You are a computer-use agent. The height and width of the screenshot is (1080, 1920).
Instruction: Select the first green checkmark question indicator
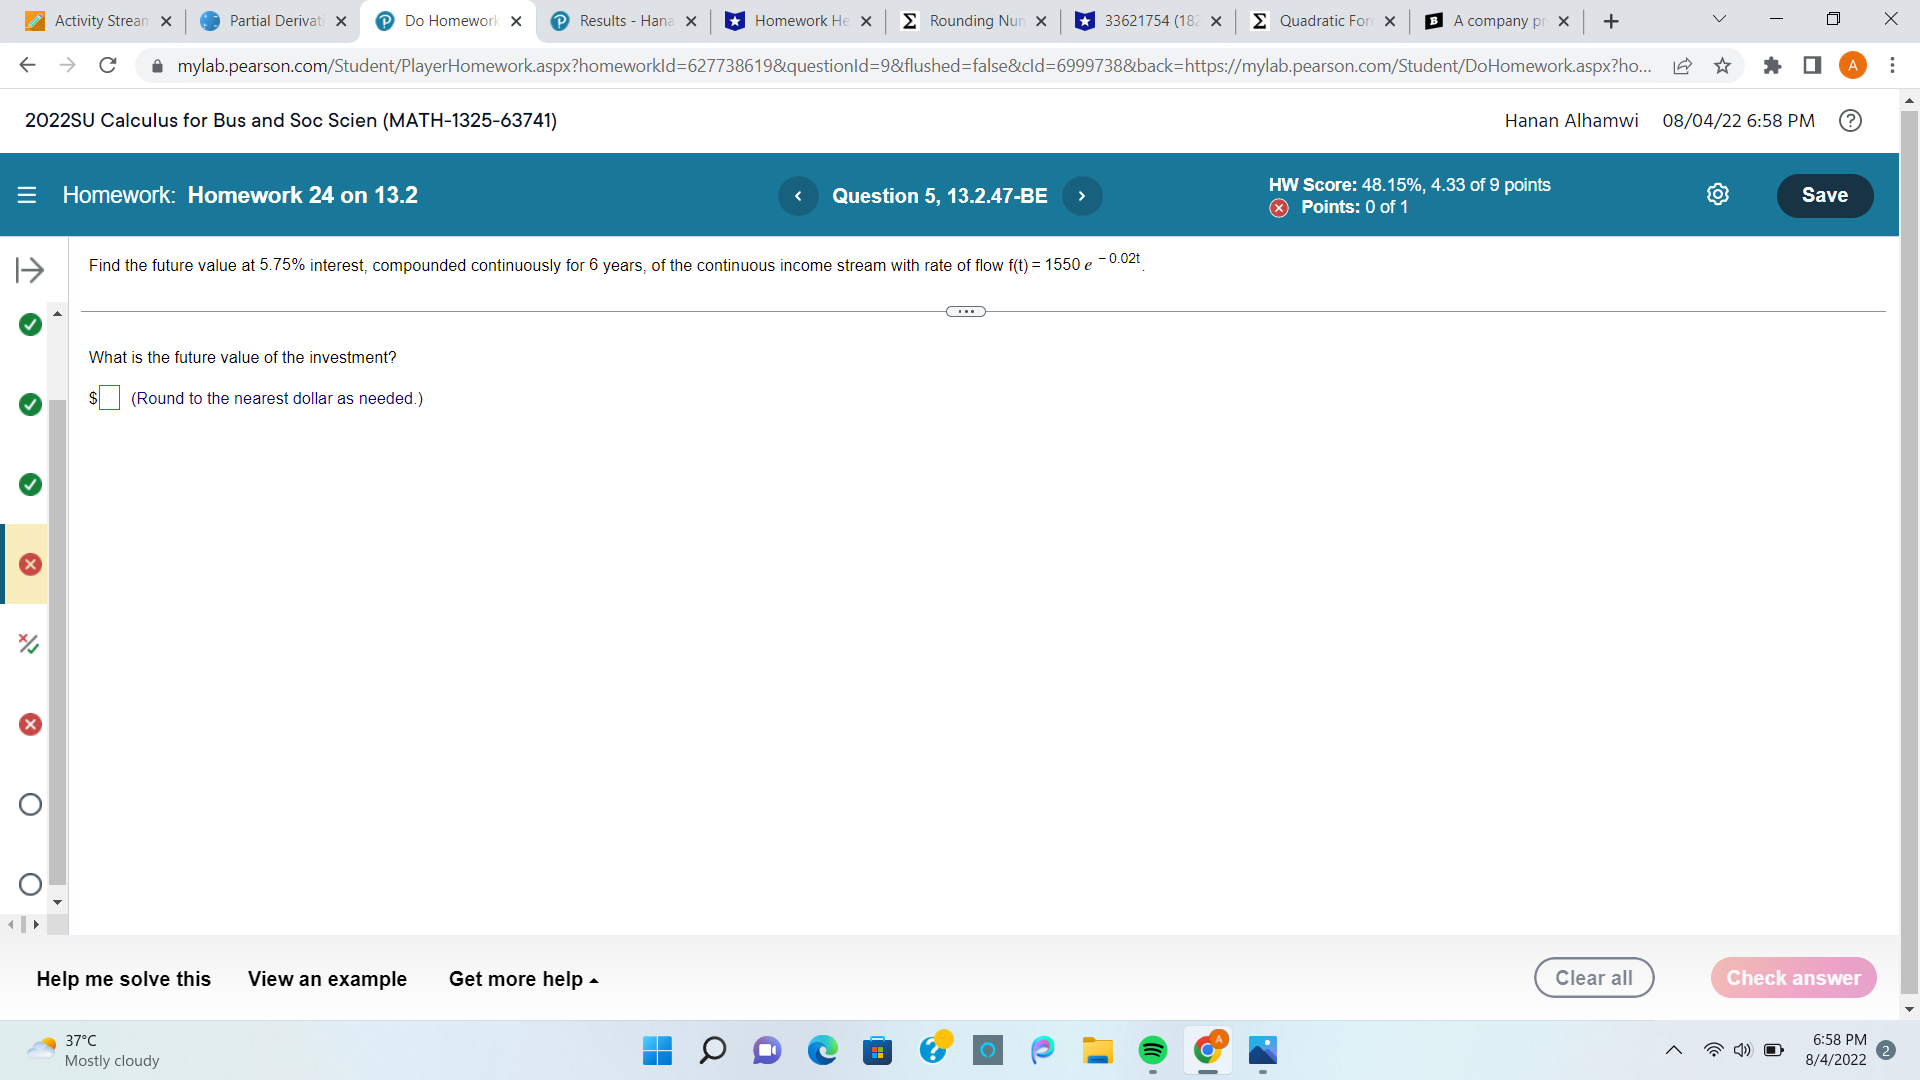(29, 325)
